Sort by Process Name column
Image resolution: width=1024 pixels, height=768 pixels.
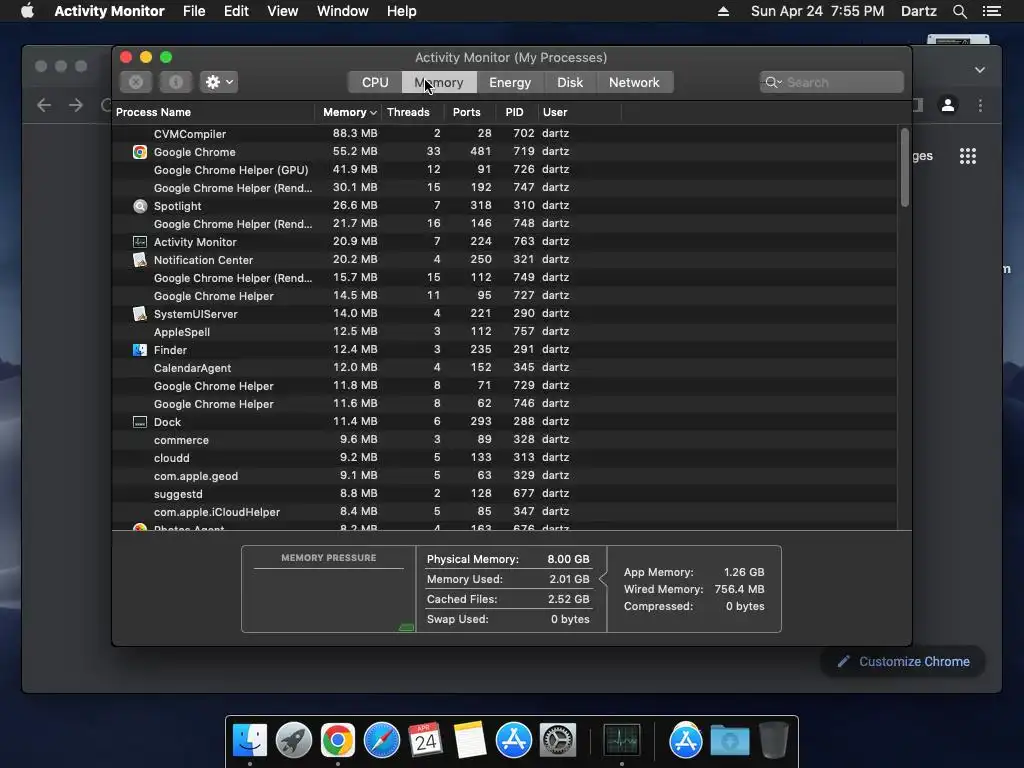click(x=213, y=112)
